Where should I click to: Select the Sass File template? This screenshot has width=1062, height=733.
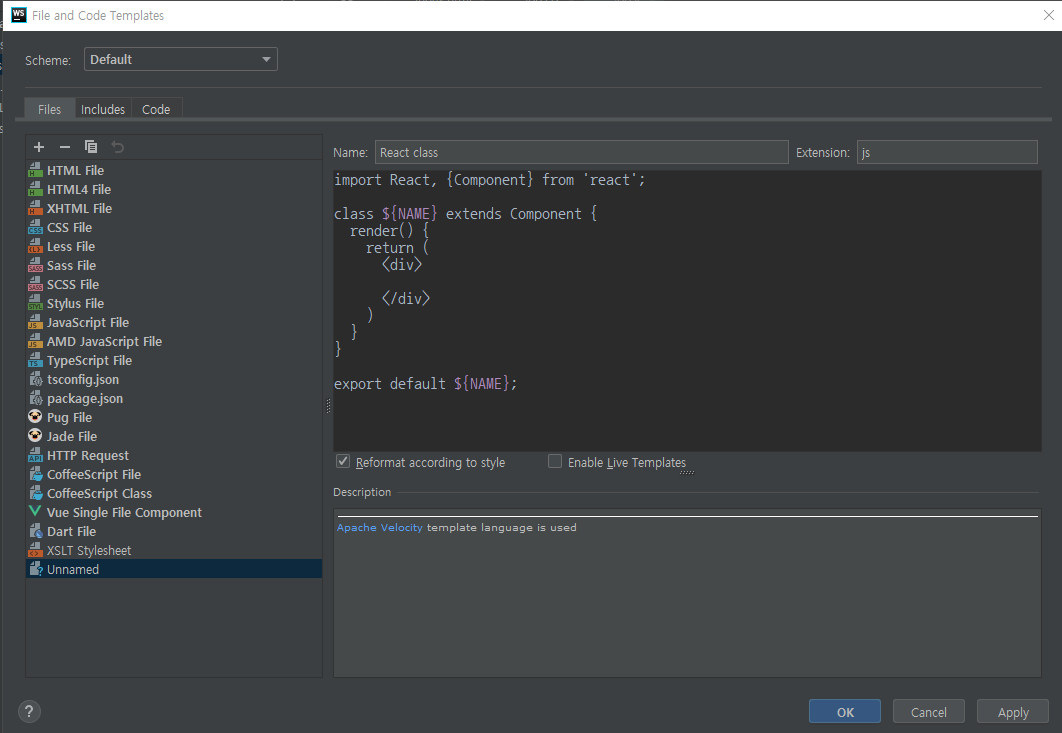tap(173, 265)
